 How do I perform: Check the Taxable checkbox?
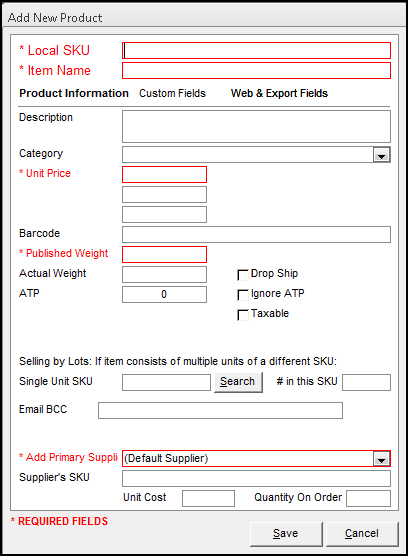pos(243,315)
